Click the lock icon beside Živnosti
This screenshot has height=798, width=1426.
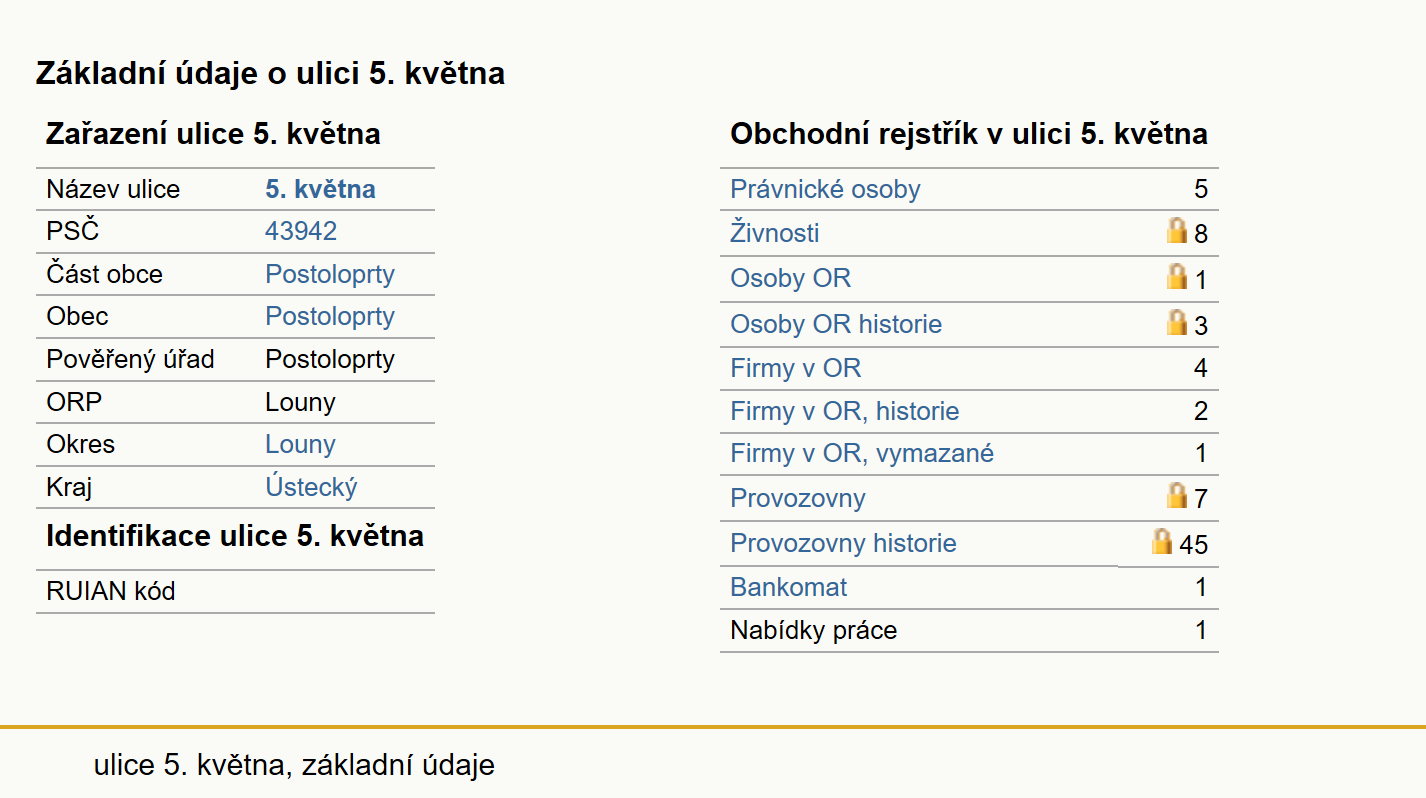point(1177,231)
